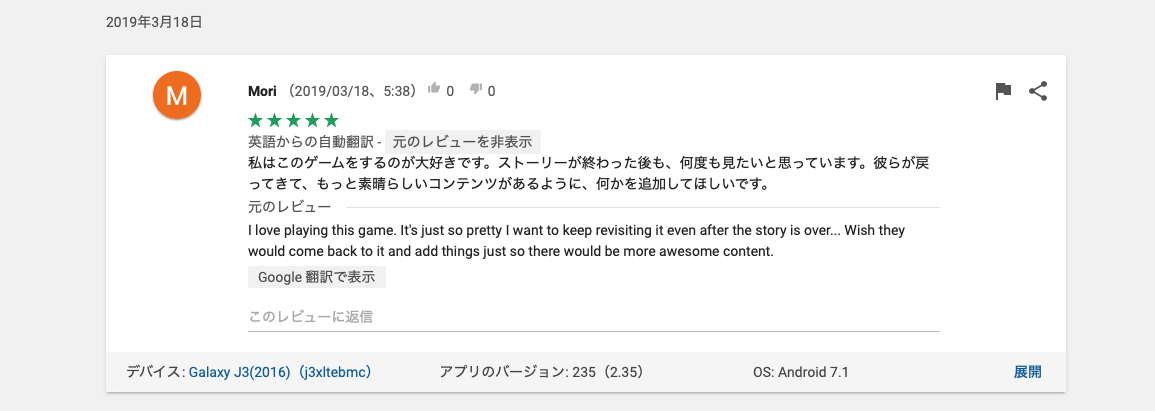Click the original English review text
Screen dimensions: 1155x411
click(x=576, y=241)
